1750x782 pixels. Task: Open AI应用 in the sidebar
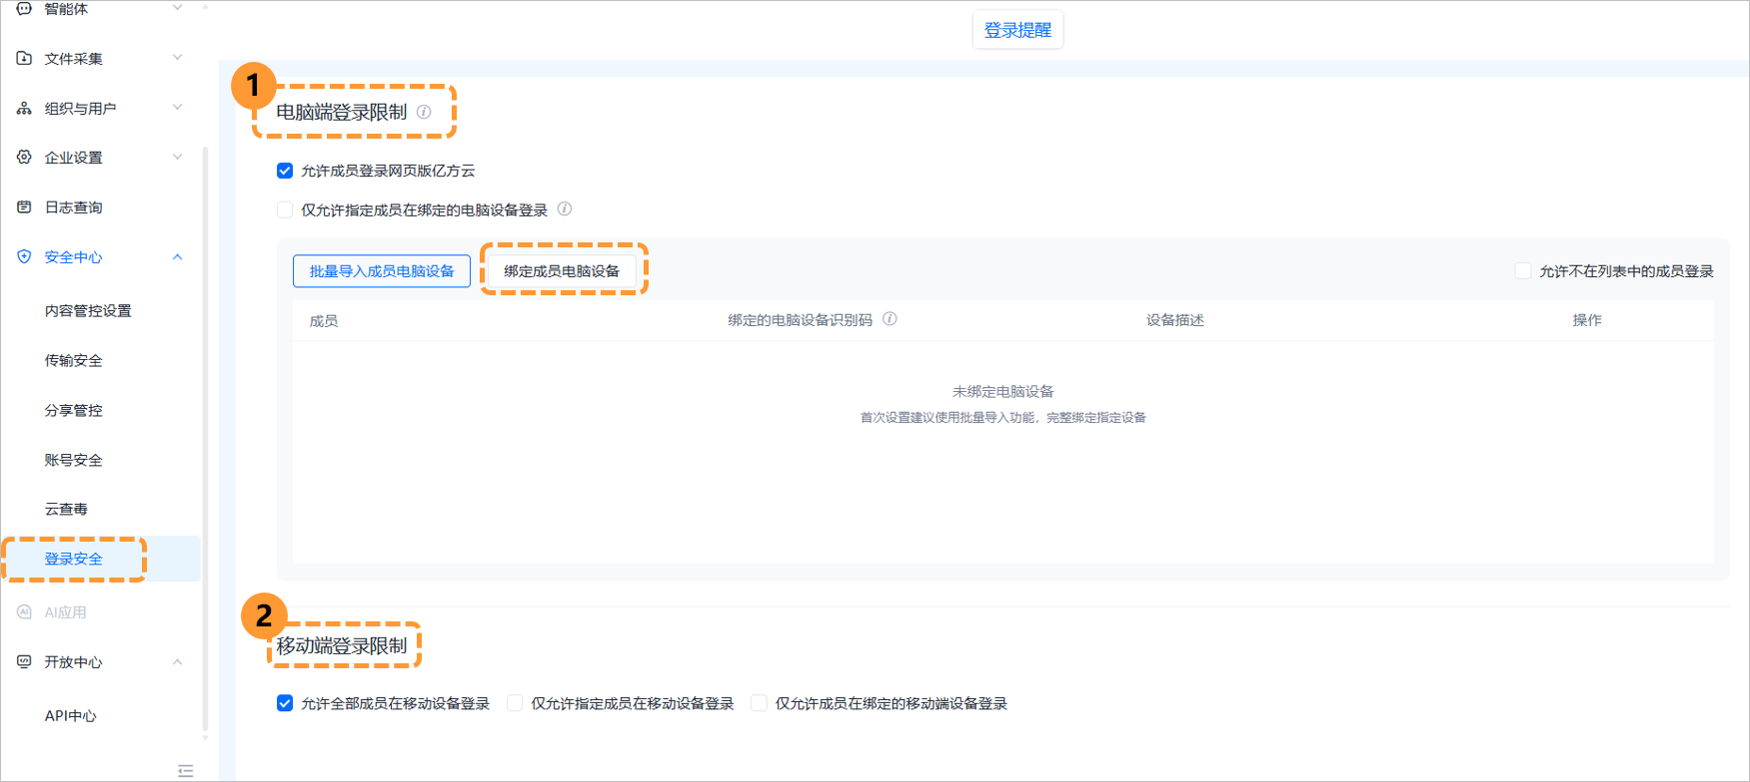click(x=65, y=612)
